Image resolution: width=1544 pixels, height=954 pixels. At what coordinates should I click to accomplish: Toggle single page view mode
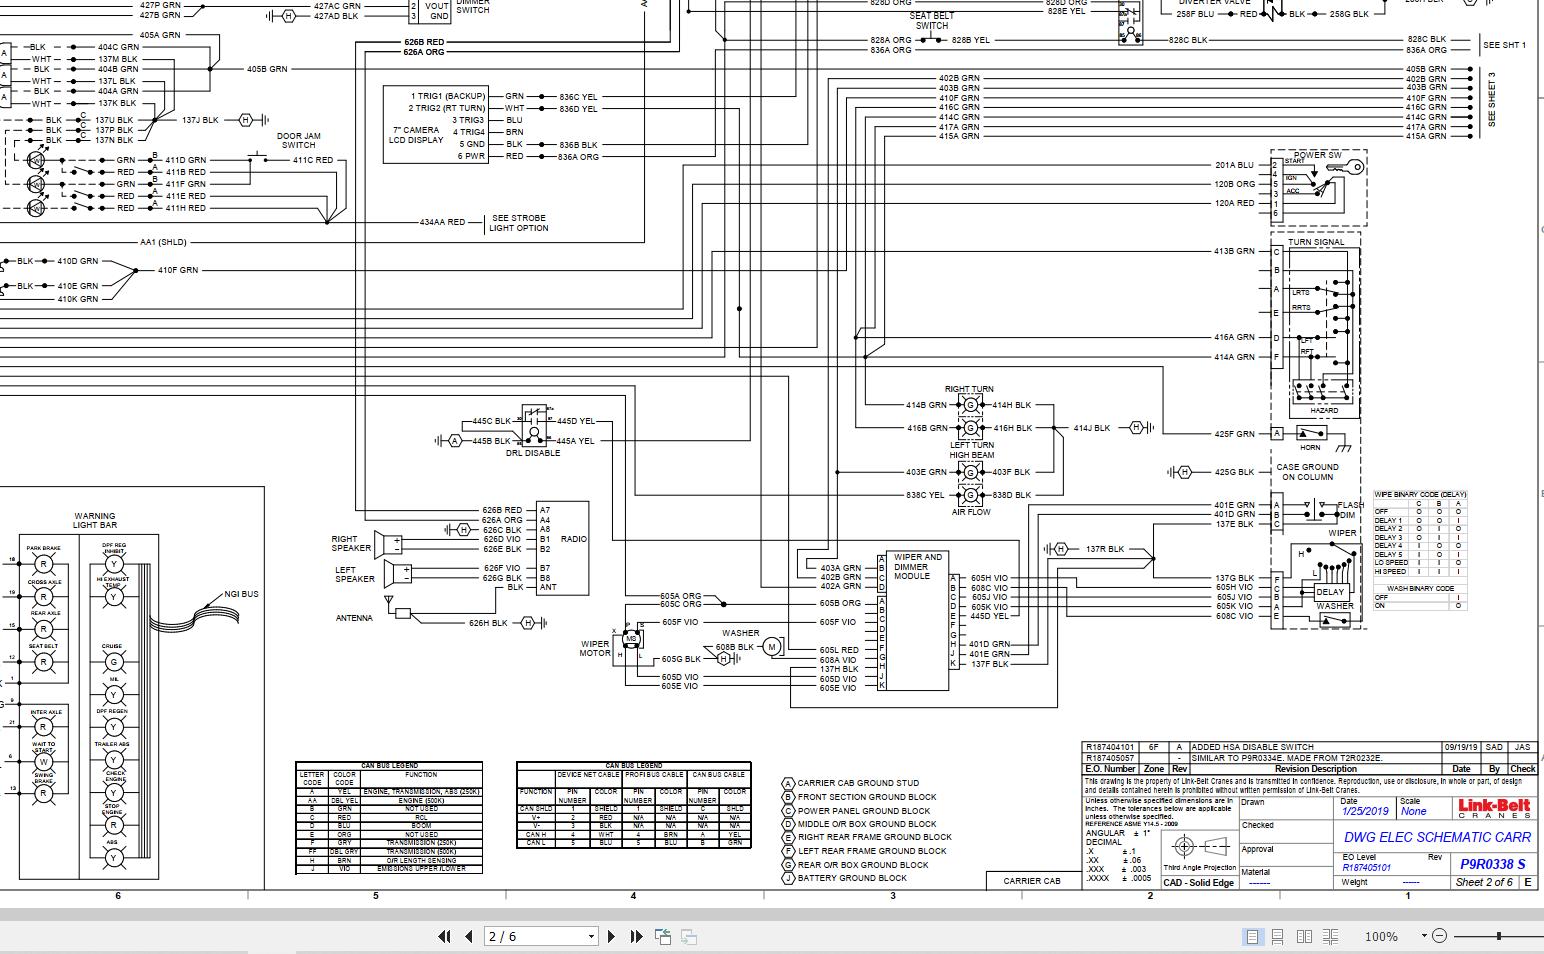(x=1252, y=936)
